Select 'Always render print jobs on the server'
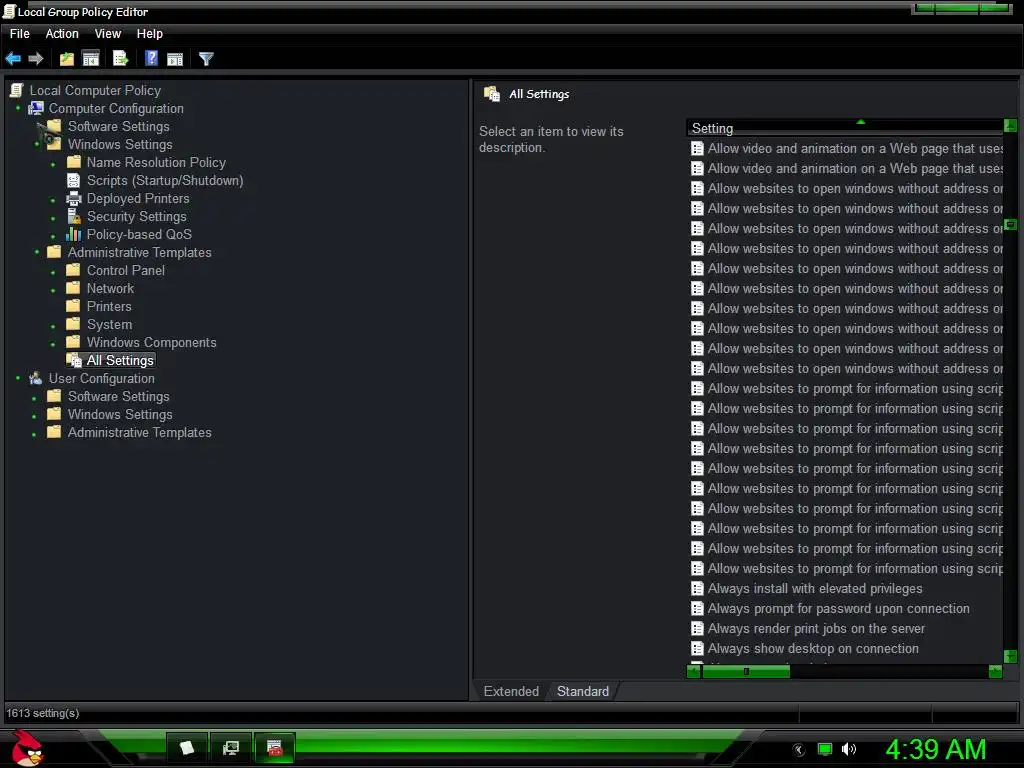This screenshot has height=768, width=1024. pyautogui.click(x=816, y=628)
